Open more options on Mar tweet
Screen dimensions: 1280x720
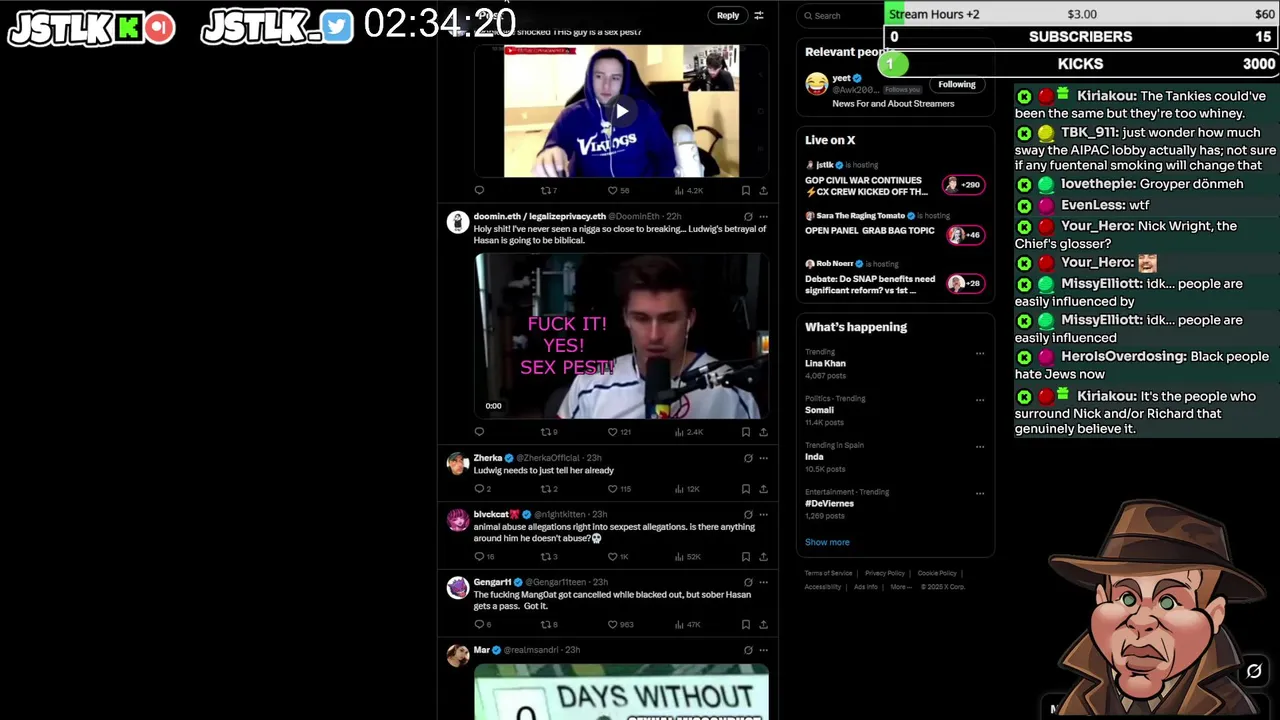(x=763, y=650)
